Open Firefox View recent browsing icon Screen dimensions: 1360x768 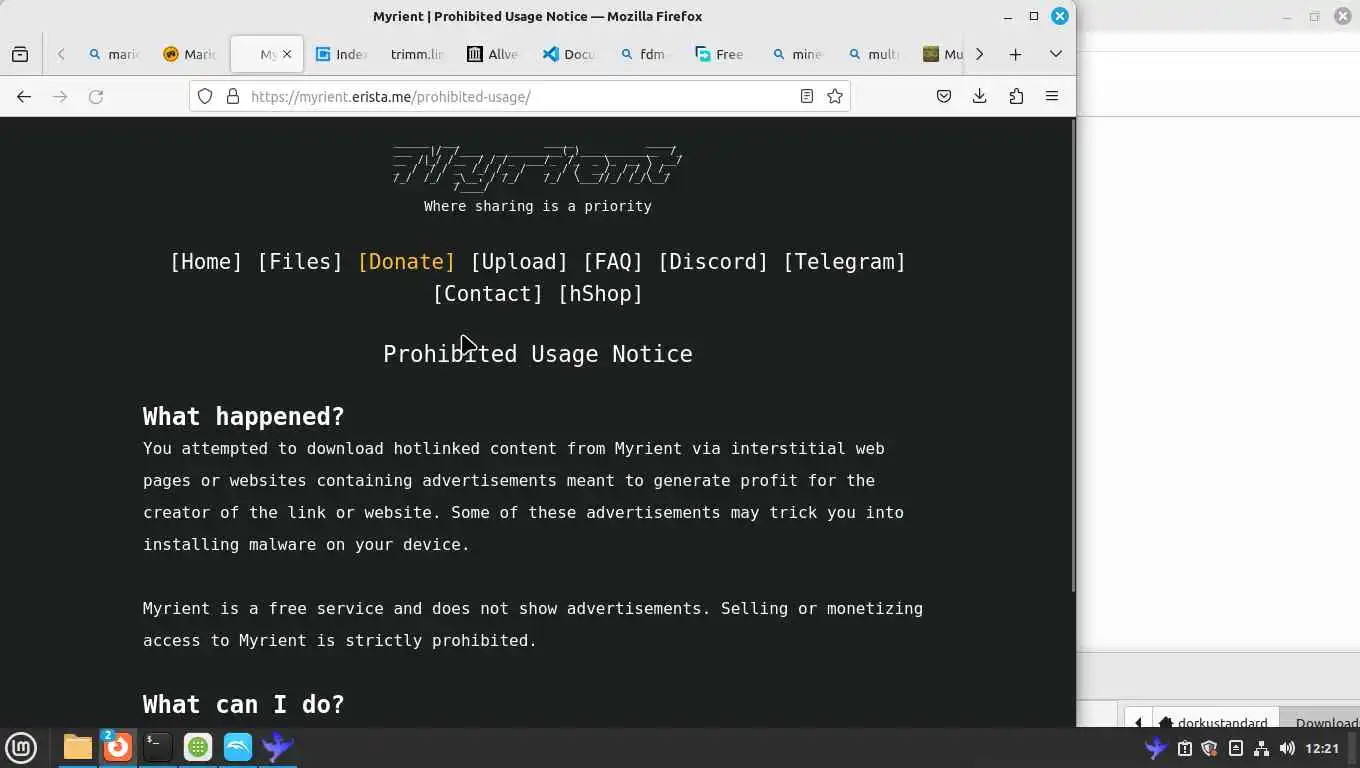point(20,54)
